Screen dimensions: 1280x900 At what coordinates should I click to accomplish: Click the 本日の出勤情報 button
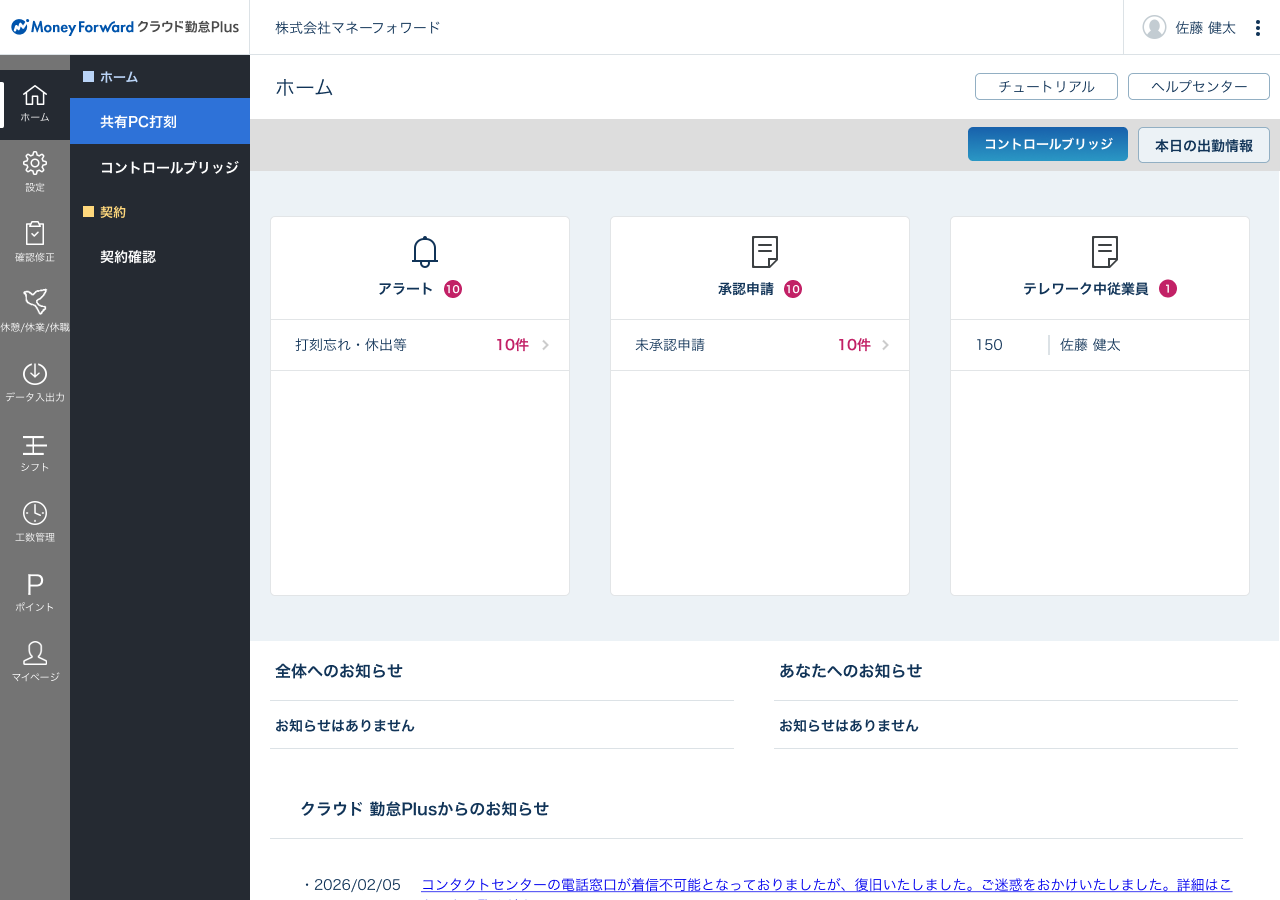(x=1203, y=145)
